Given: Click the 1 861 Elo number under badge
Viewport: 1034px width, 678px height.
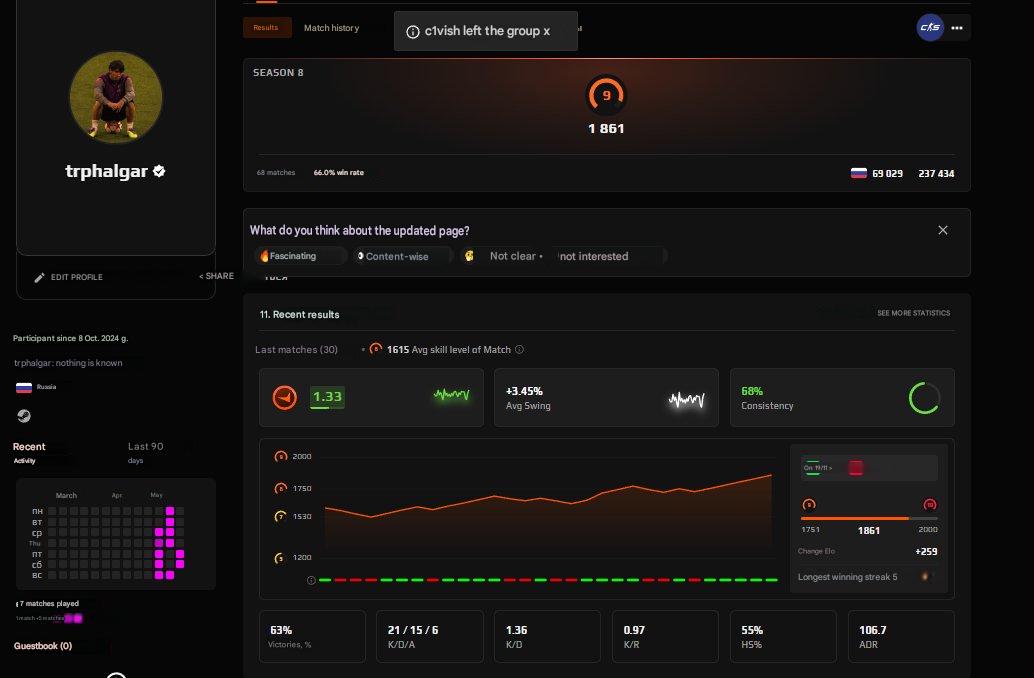Looking at the screenshot, I should click(606, 129).
